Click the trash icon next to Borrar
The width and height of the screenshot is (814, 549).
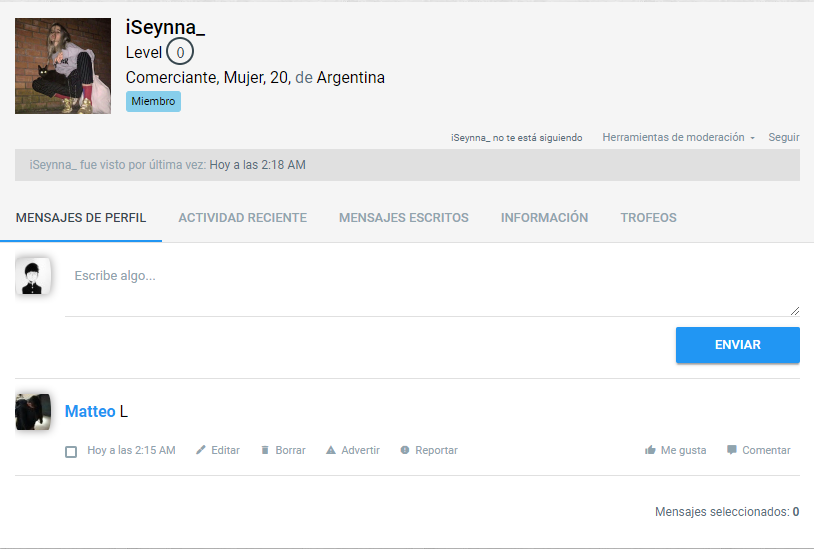coord(265,451)
